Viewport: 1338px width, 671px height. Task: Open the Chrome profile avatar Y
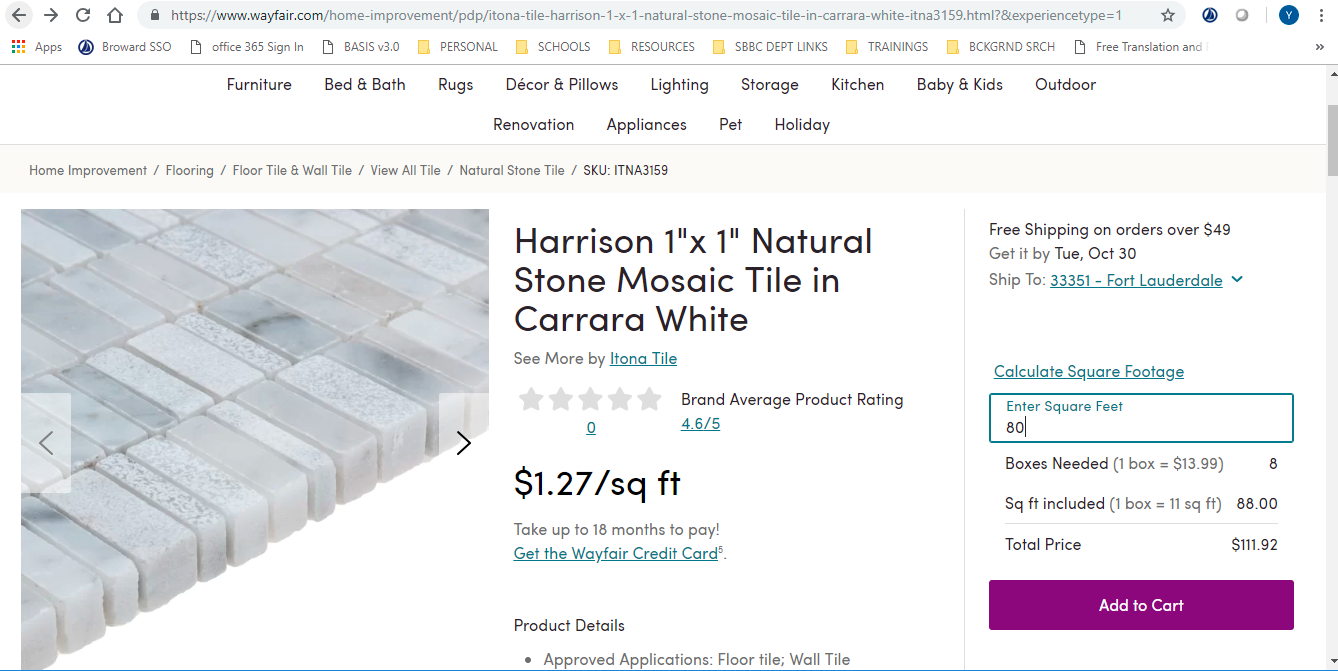point(1288,15)
